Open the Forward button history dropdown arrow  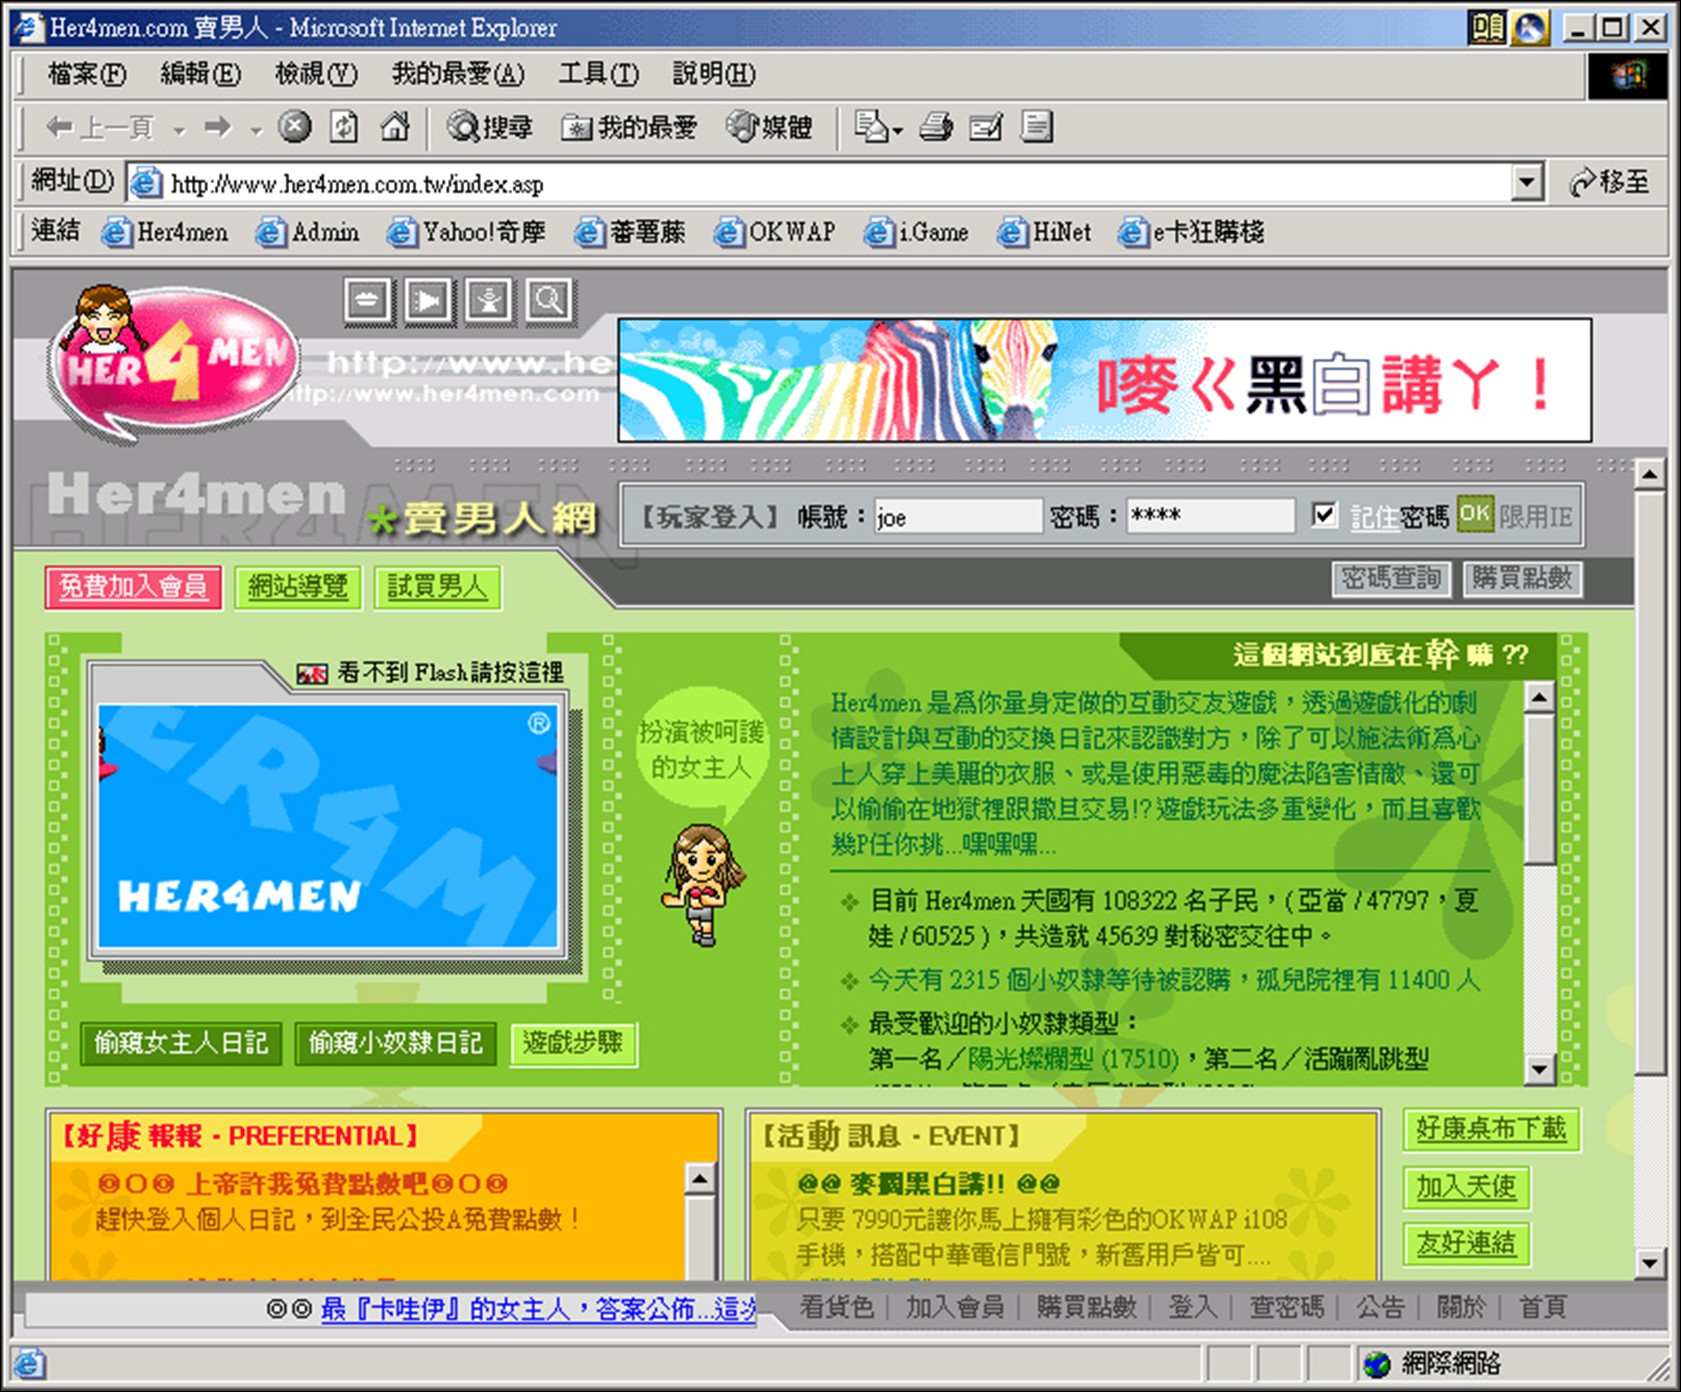(x=255, y=129)
